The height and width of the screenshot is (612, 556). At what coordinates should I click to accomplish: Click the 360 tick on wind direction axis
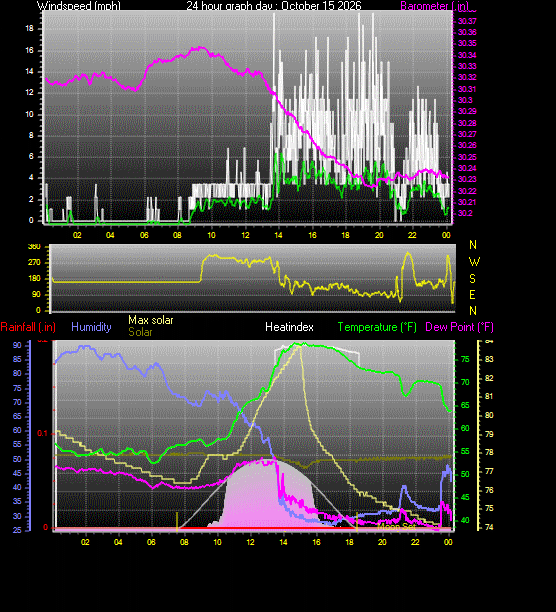[34, 247]
